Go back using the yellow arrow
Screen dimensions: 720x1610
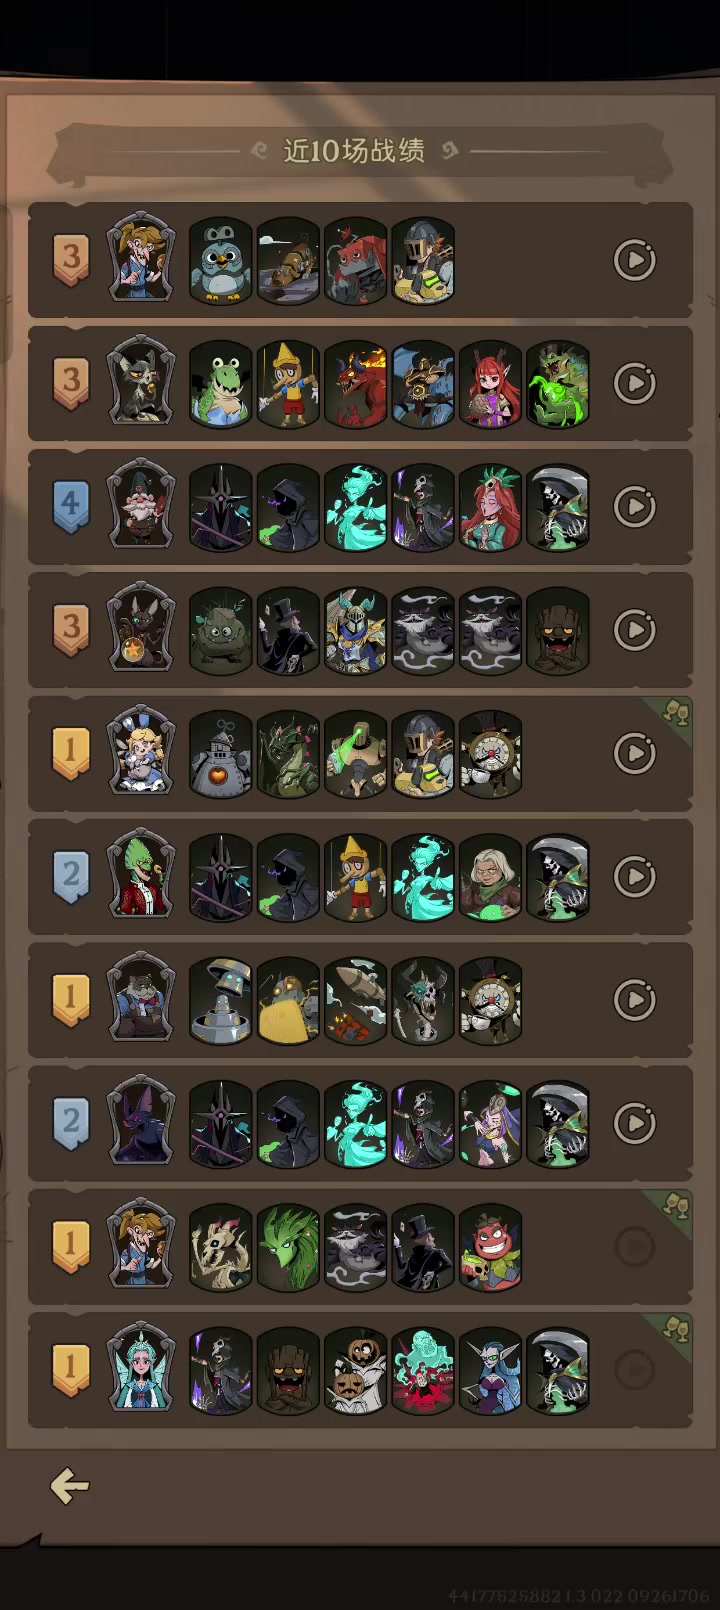tap(70, 1486)
